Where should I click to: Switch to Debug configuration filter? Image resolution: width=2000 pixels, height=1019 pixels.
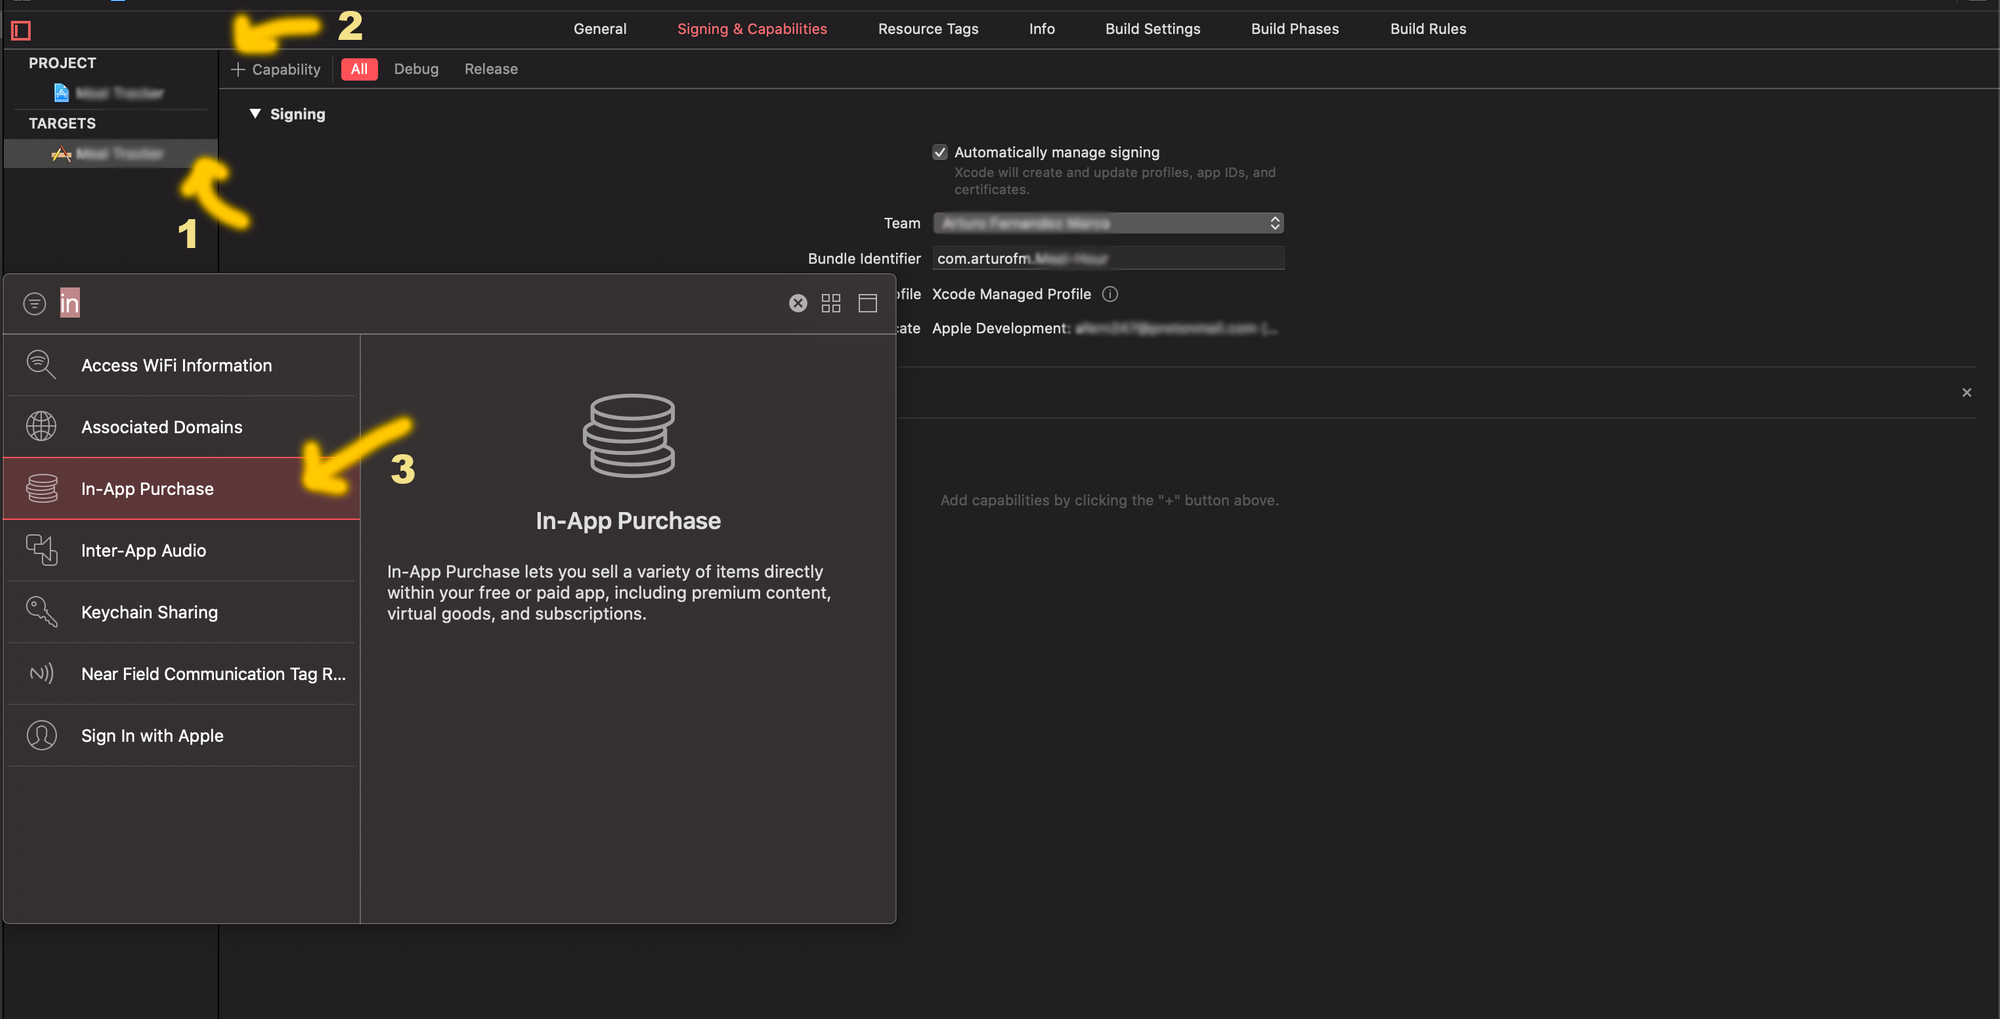[x=416, y=69]
